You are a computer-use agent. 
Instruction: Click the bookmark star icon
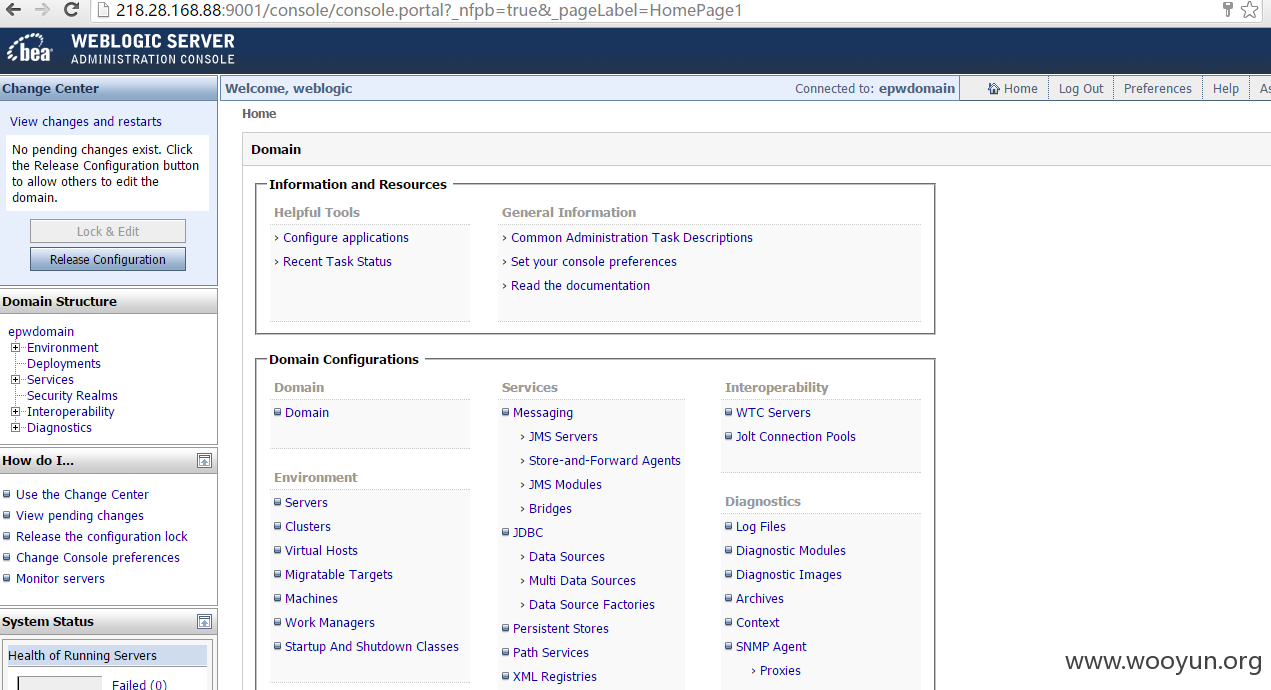[x=1250, y=10]
